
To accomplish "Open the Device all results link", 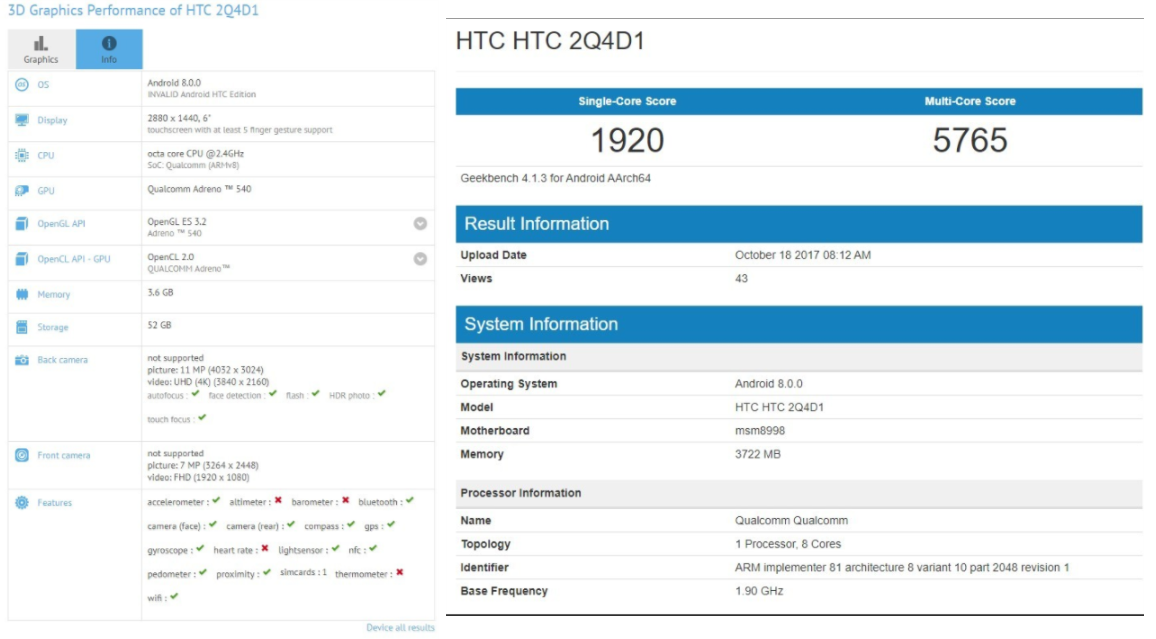I will (x=400, y=628).
